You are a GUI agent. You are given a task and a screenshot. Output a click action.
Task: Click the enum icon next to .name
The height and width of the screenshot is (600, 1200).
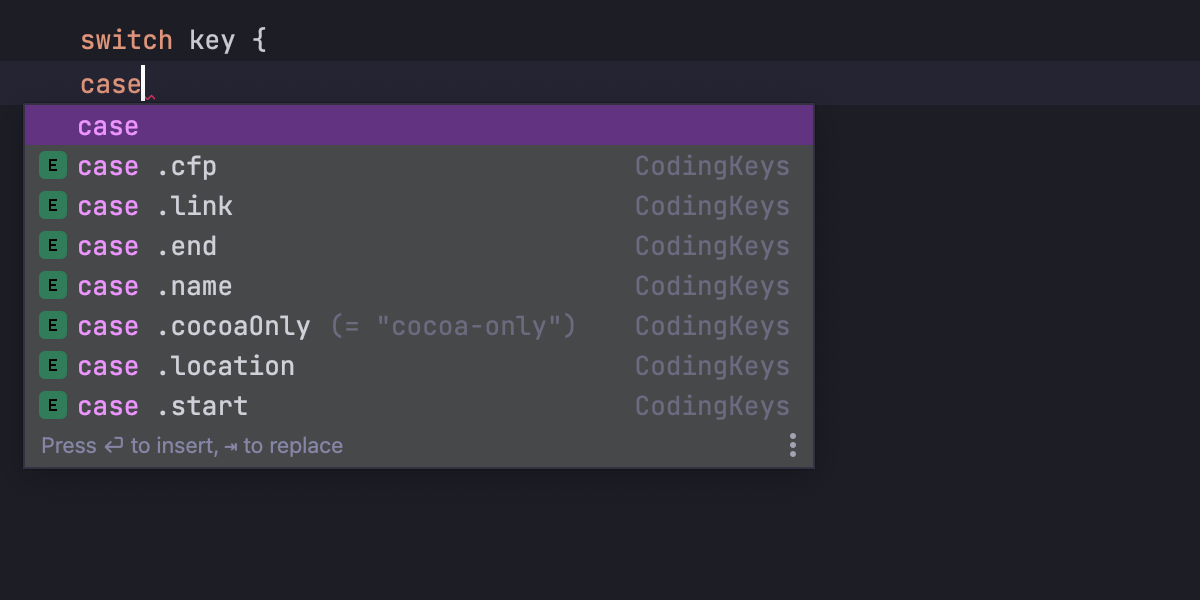pos(53,286)
